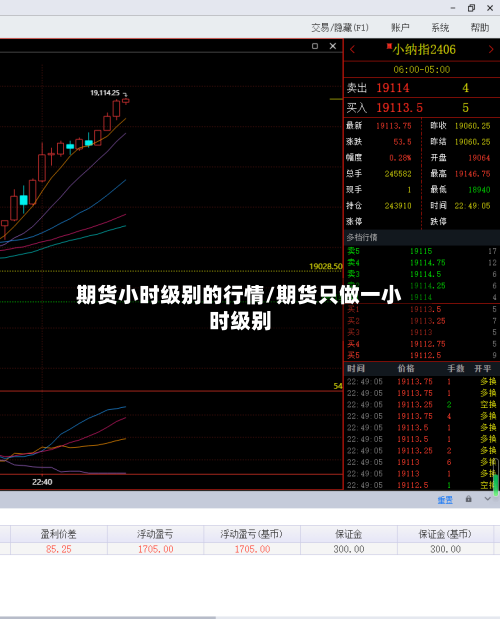
Task: Open the 系统 menu
Action: click(440, 28)
